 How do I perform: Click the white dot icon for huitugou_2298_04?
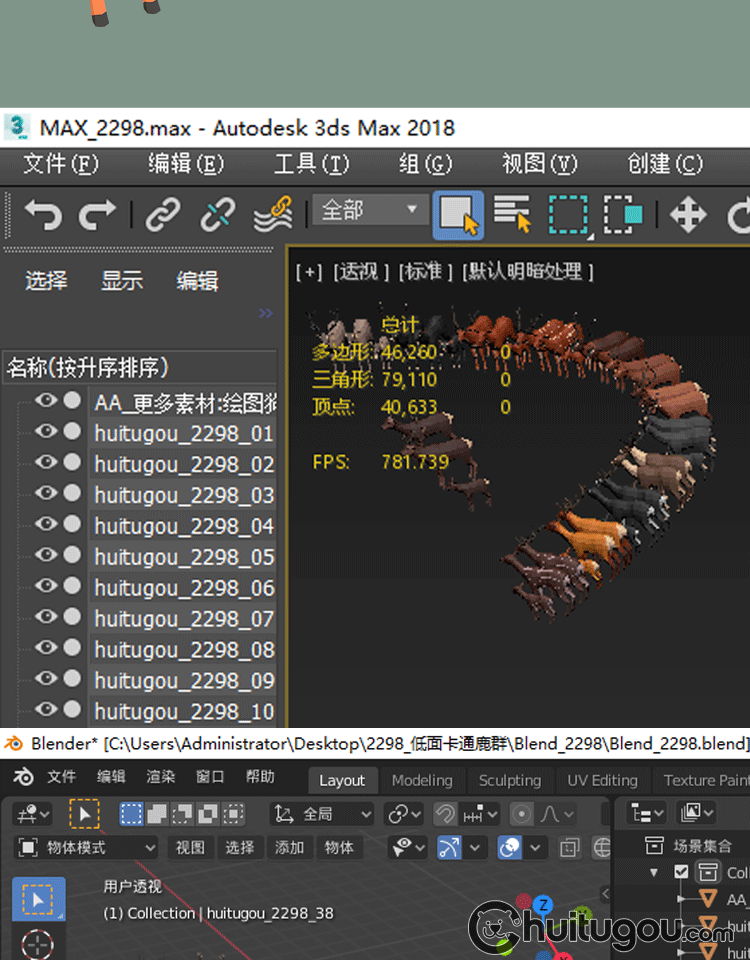point(72,523)
